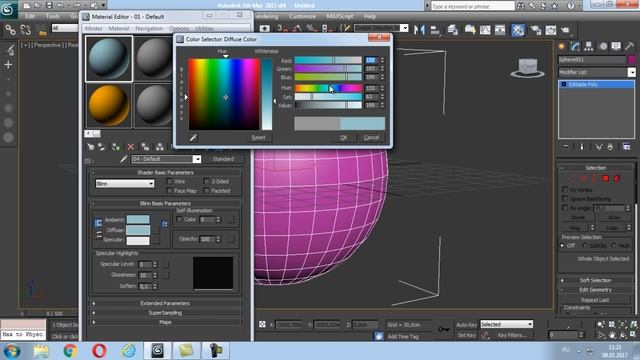Open the Motion command panel tab
The width and height of the screenshot is (640, 360).
(x=603, y=47)
